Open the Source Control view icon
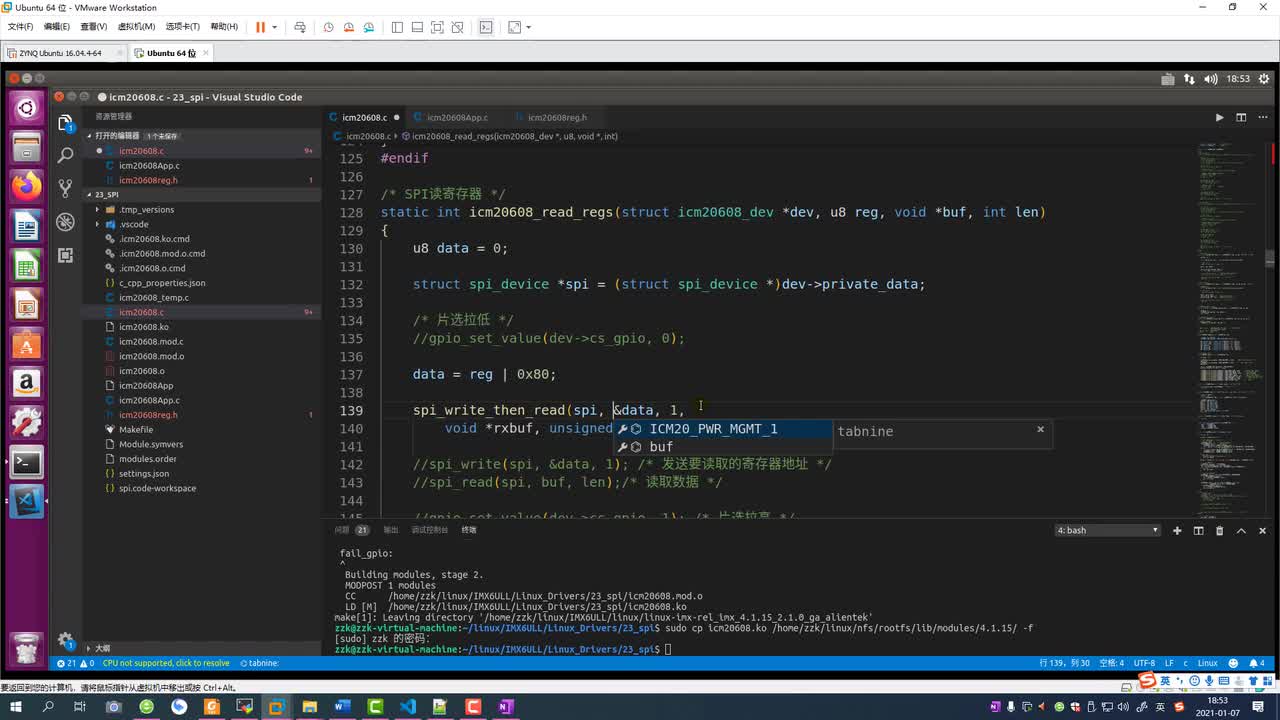The width and height of the screenshot is (1280, 720). click(x=66, y=188)
